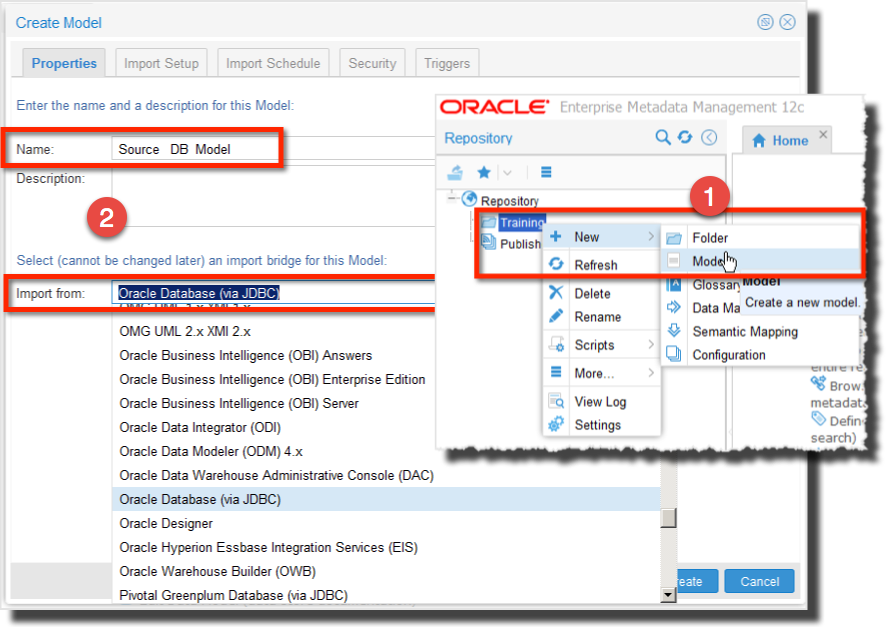This screenshot has height=627, width=886.
Task: Choose Delete from the context menu
Action: (602, 293)
